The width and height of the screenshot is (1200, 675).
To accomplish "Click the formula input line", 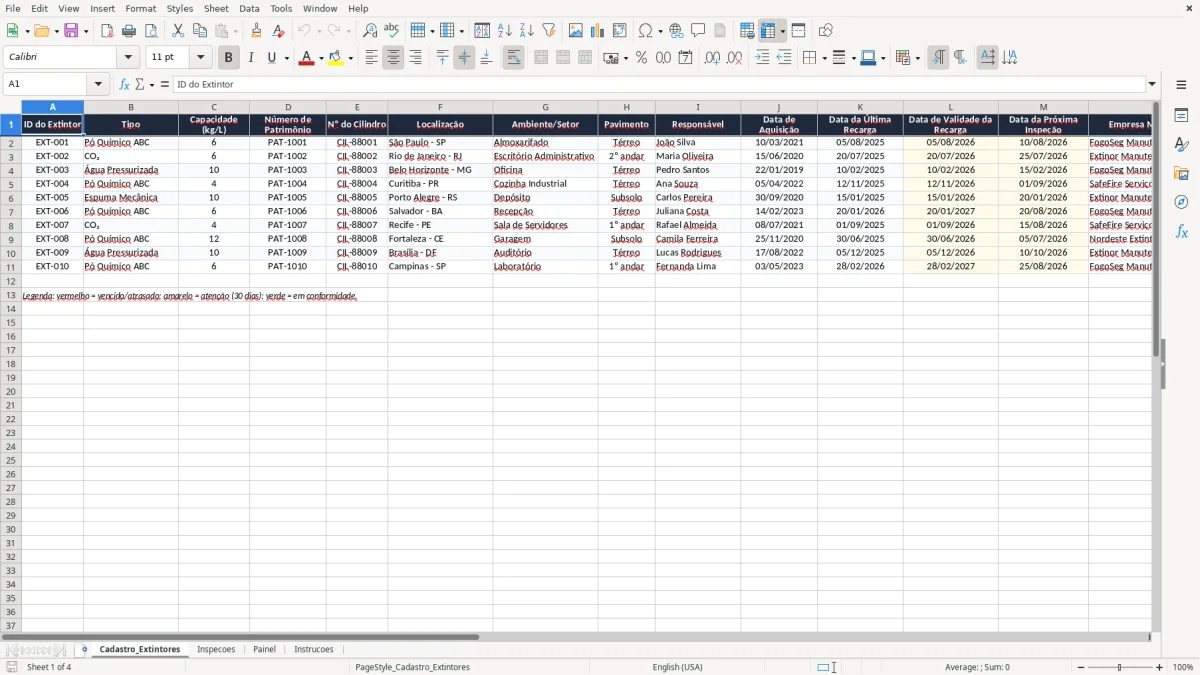I will 658,85.
